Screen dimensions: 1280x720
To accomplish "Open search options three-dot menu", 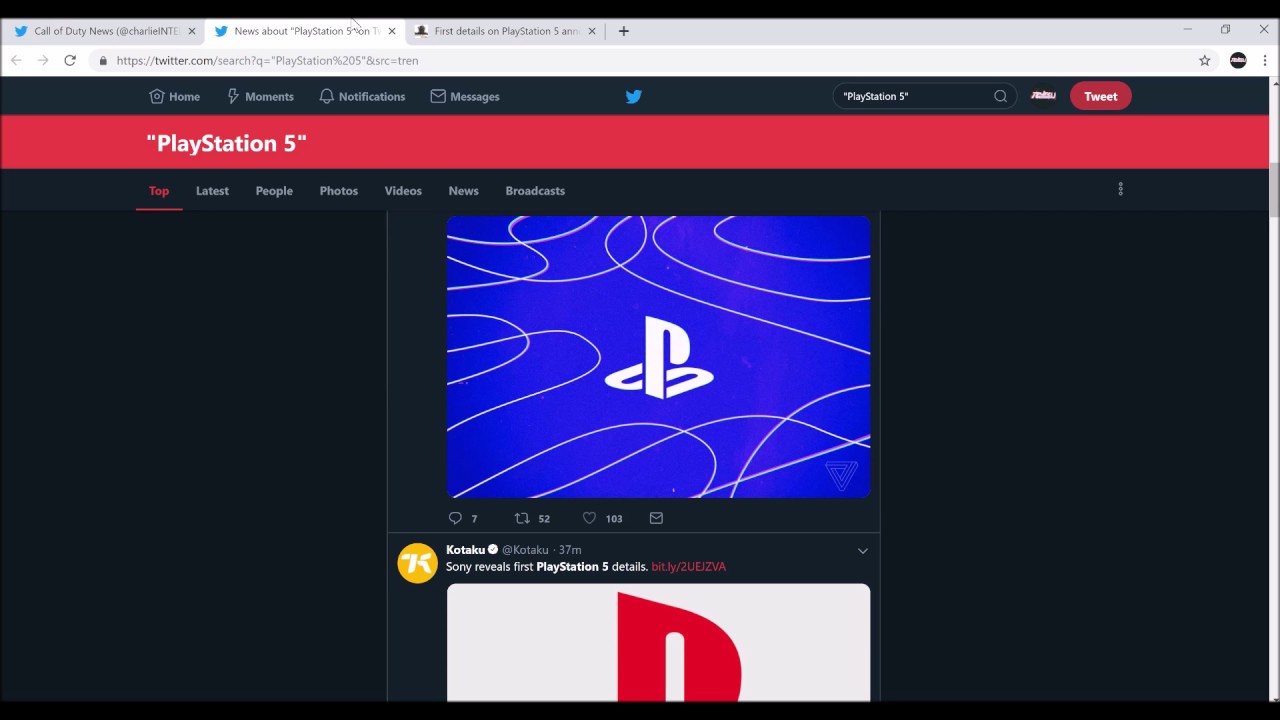I will [x=1120, y=189].
